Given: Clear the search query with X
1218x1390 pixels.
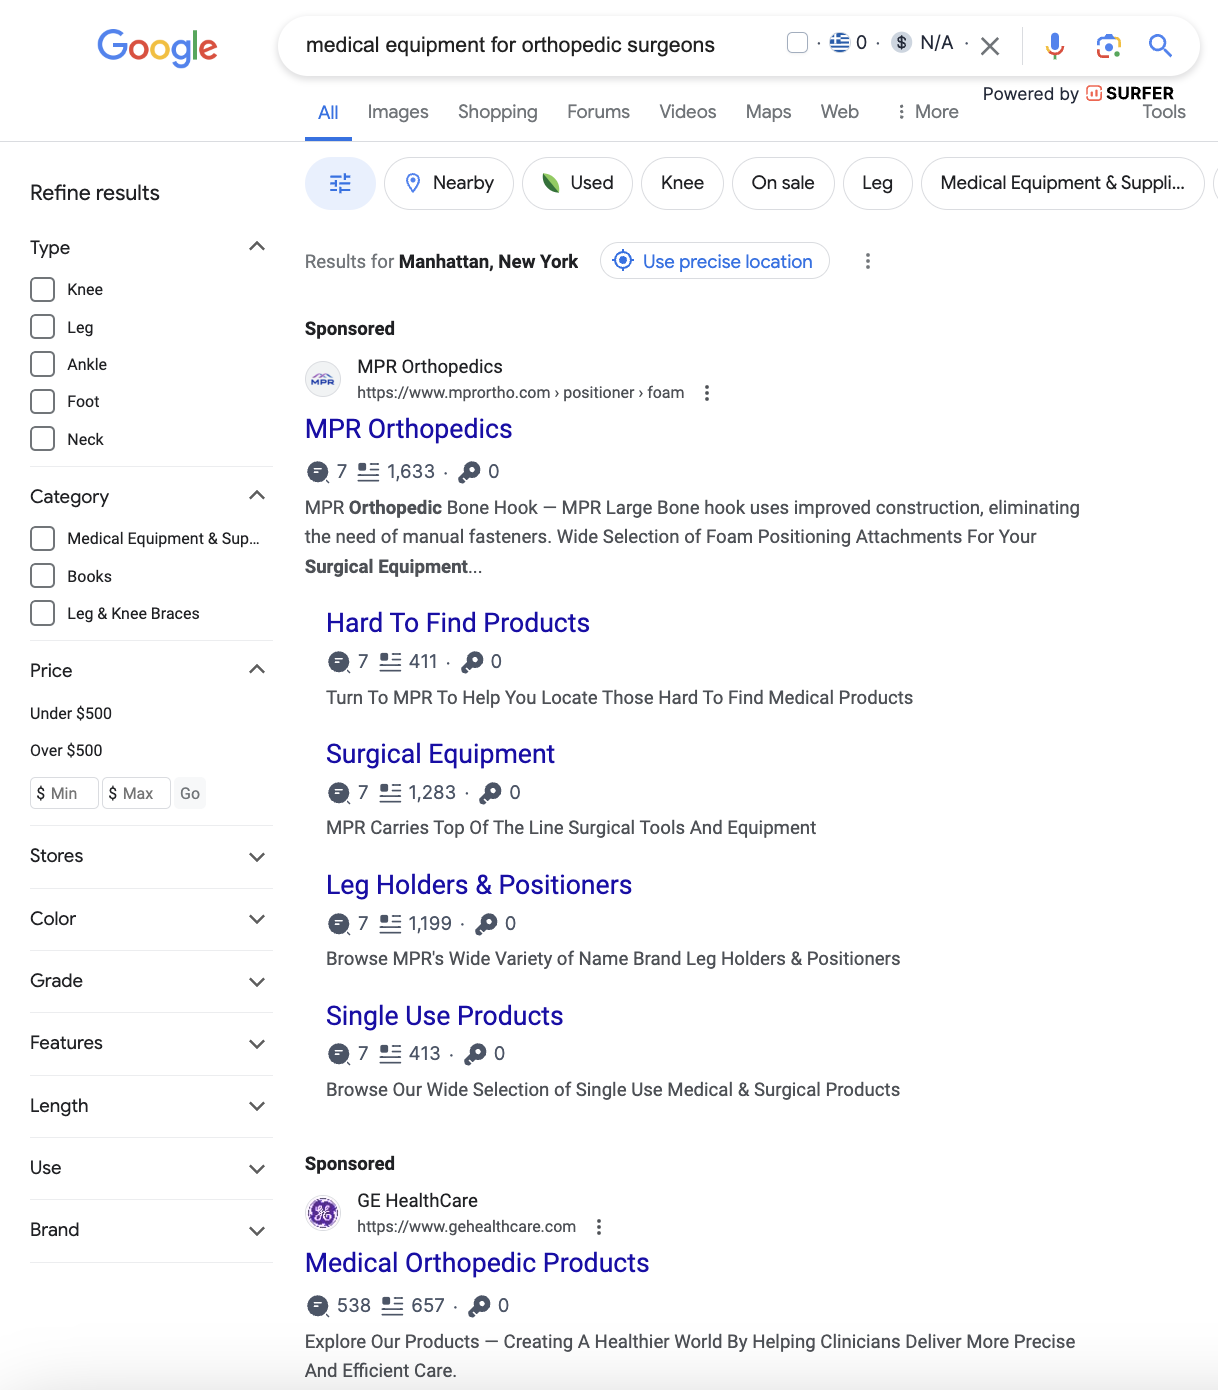Looking at the screenshot, I should click(x=990, y=46).
